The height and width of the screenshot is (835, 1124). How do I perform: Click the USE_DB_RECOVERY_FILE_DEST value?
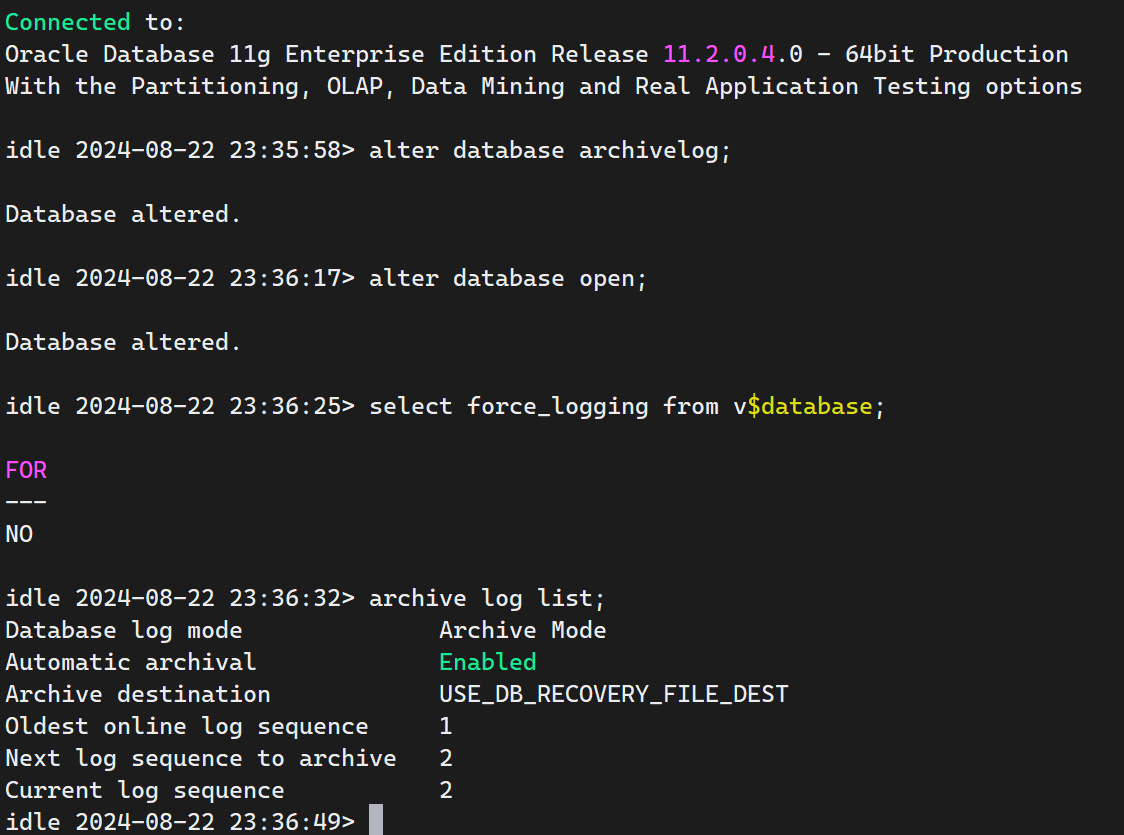(613, 694)
